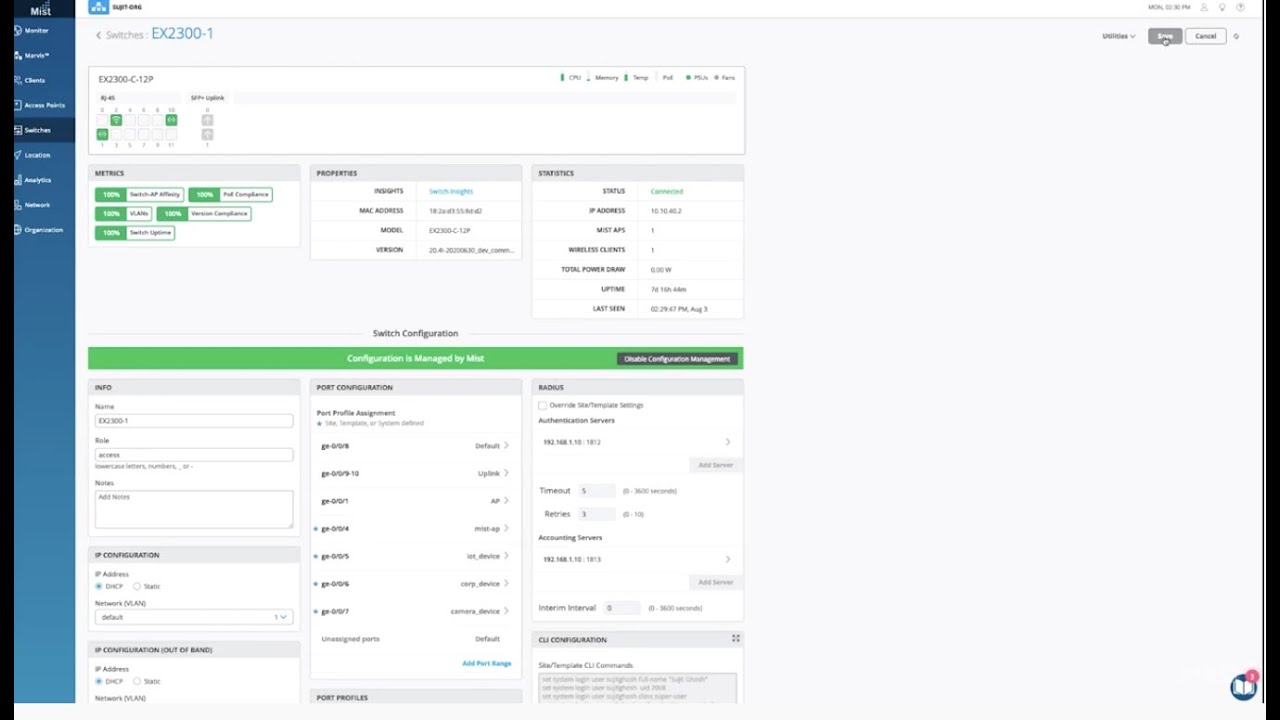Click the Mist logo
This screenshot has height=720, width=1280.
[x=40, y=9]
